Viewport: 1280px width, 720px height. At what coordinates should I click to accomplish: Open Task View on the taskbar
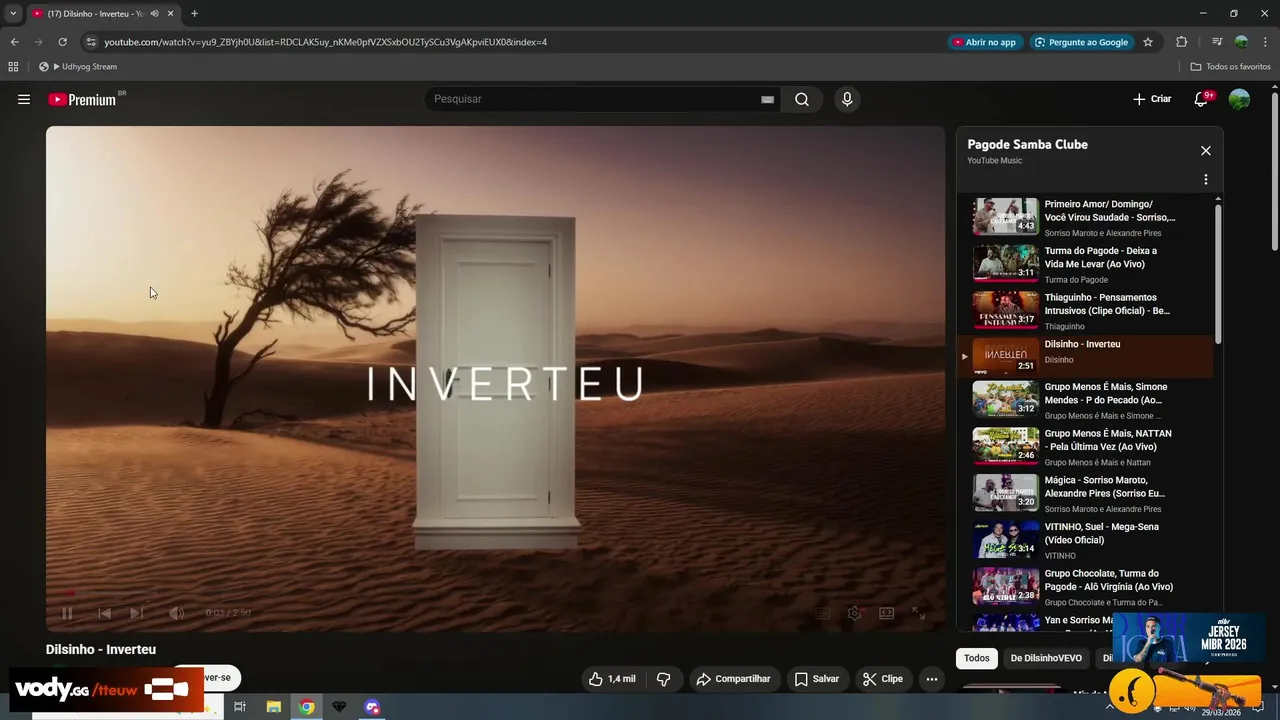click(240, 707)
